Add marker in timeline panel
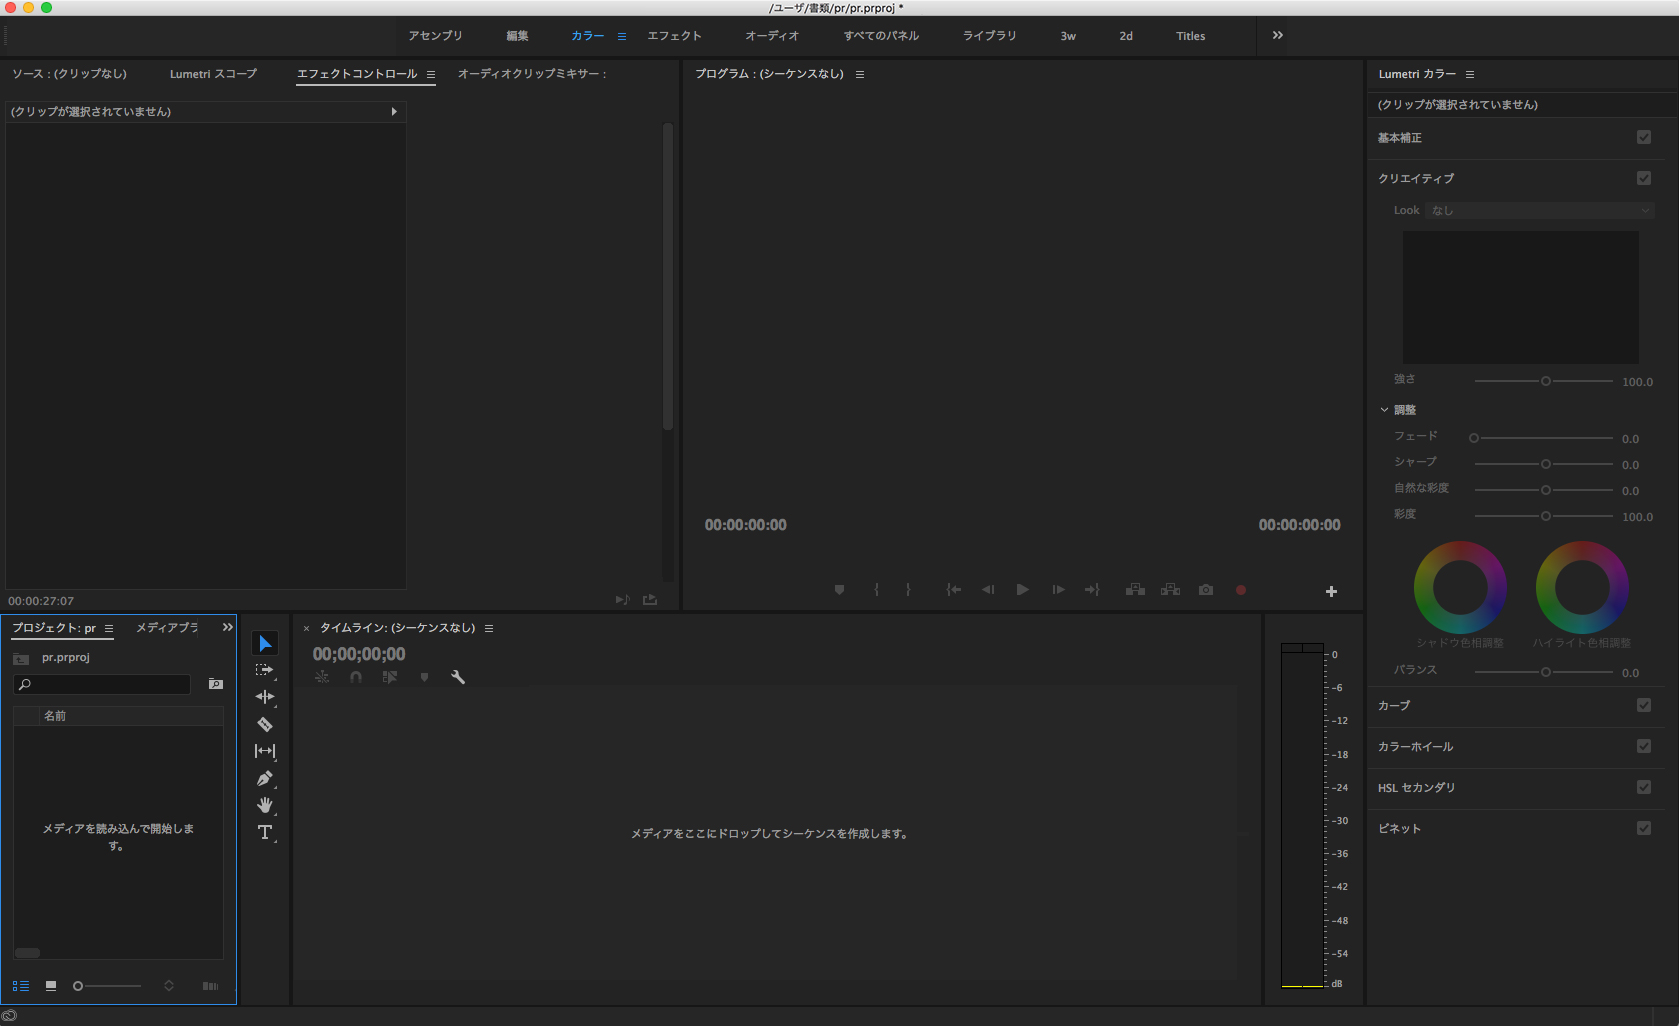Image resolution: width=1679 pixels, height=1026 pixels. (x=424, y=677)
